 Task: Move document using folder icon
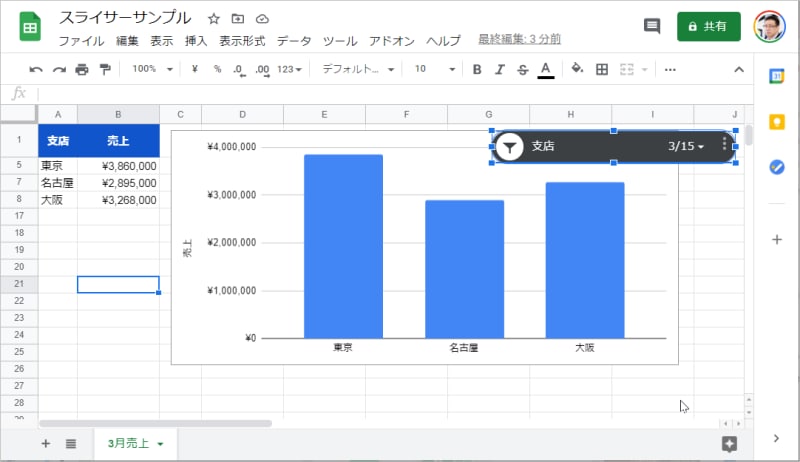click(x=238, y=19)
